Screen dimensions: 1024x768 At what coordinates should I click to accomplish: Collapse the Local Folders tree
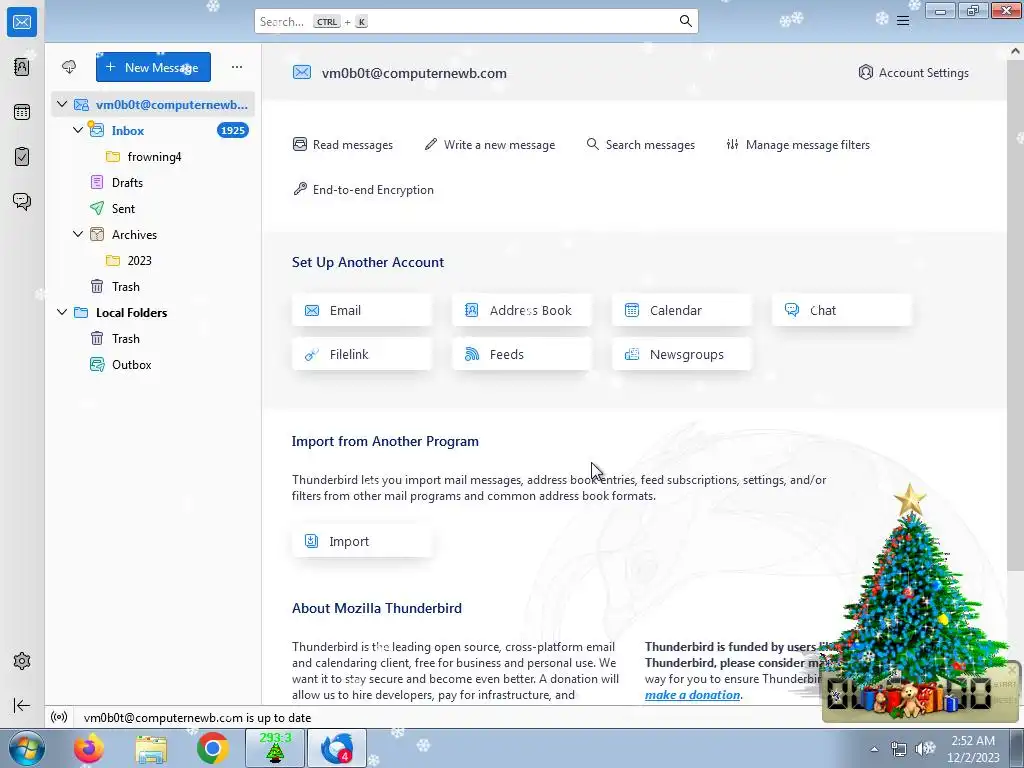pyautogui.click(x=62, y=312)
